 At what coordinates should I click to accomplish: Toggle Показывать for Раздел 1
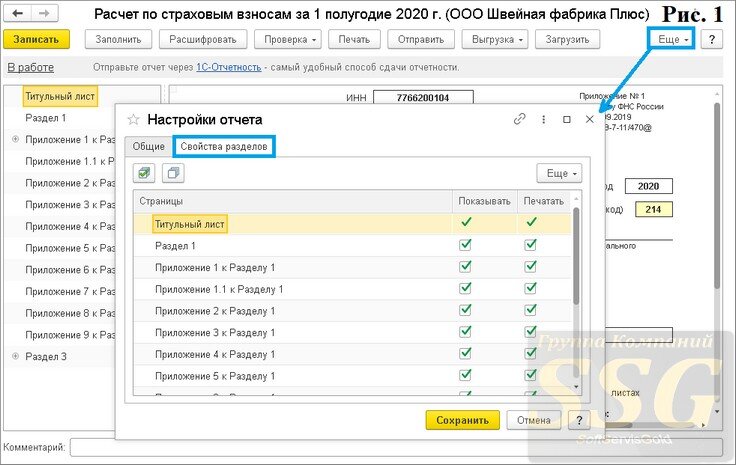[x=465, y=244]
